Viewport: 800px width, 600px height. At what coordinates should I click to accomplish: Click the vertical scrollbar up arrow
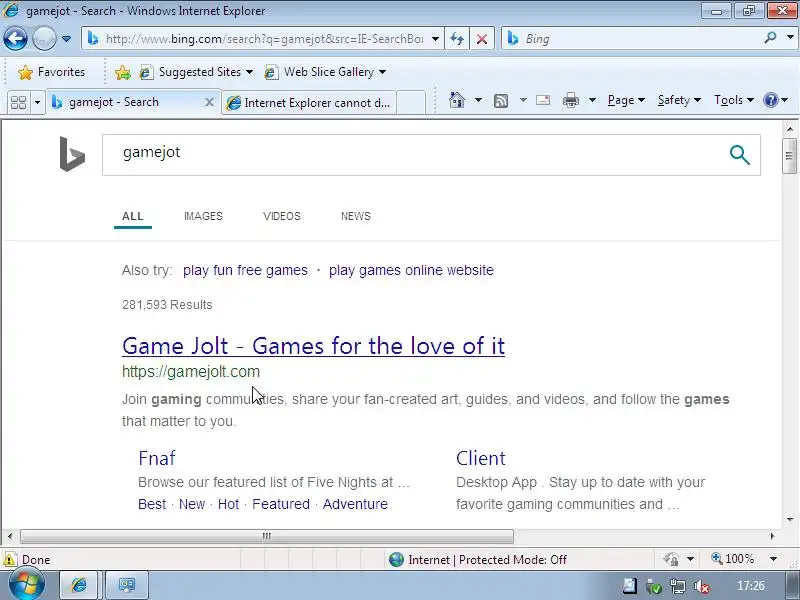point(790,129)
